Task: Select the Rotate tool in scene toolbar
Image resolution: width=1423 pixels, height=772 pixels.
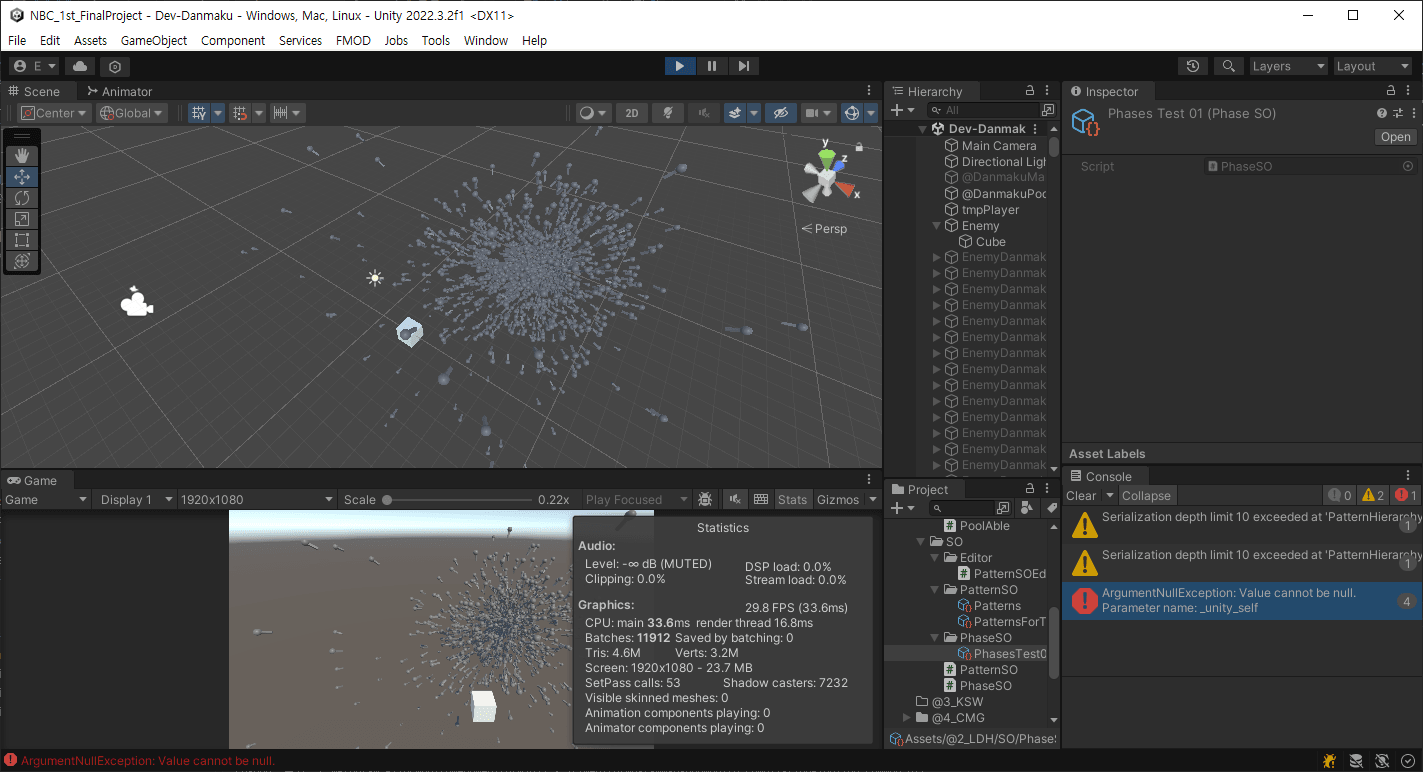Action: pos(22,198)
